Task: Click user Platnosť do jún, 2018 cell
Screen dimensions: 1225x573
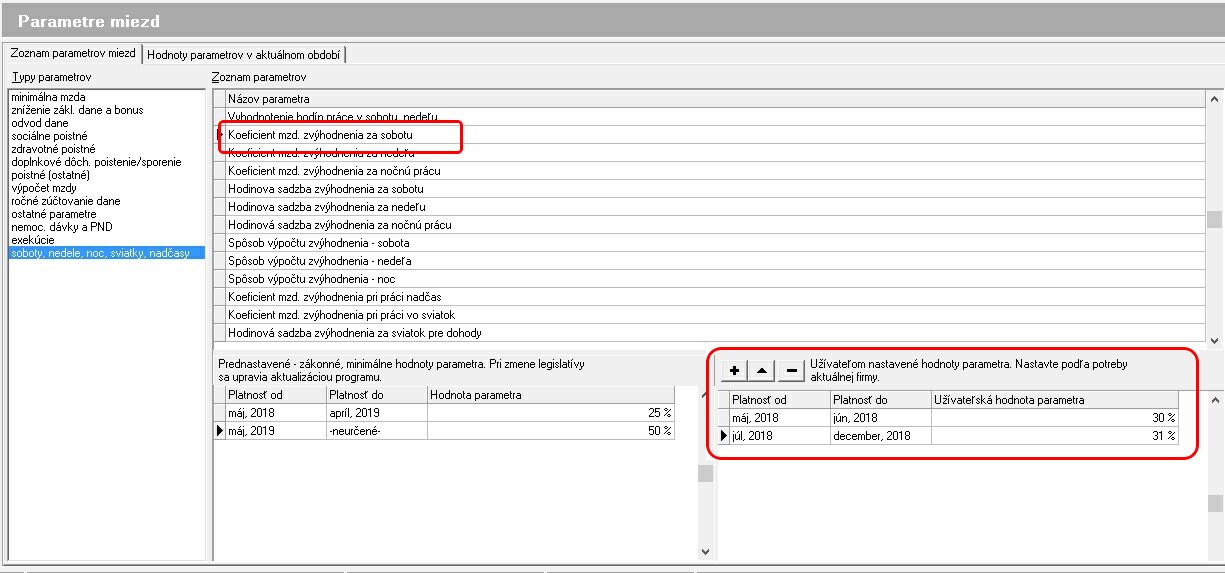Action: point(880,418)
